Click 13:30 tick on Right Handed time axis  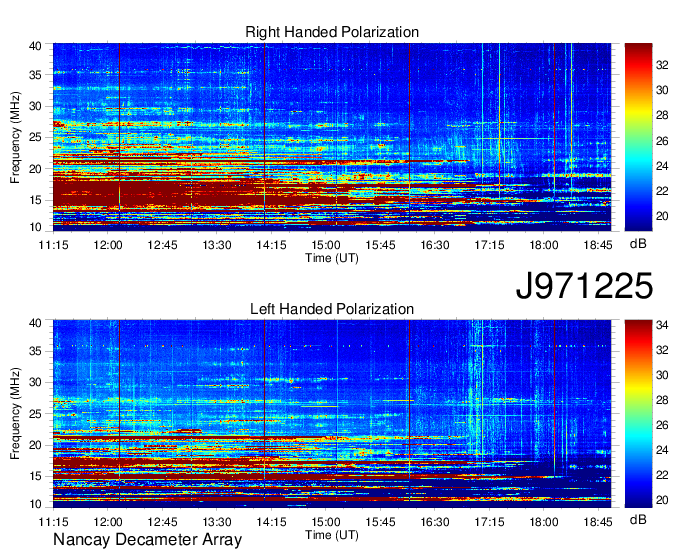[217, 245]
